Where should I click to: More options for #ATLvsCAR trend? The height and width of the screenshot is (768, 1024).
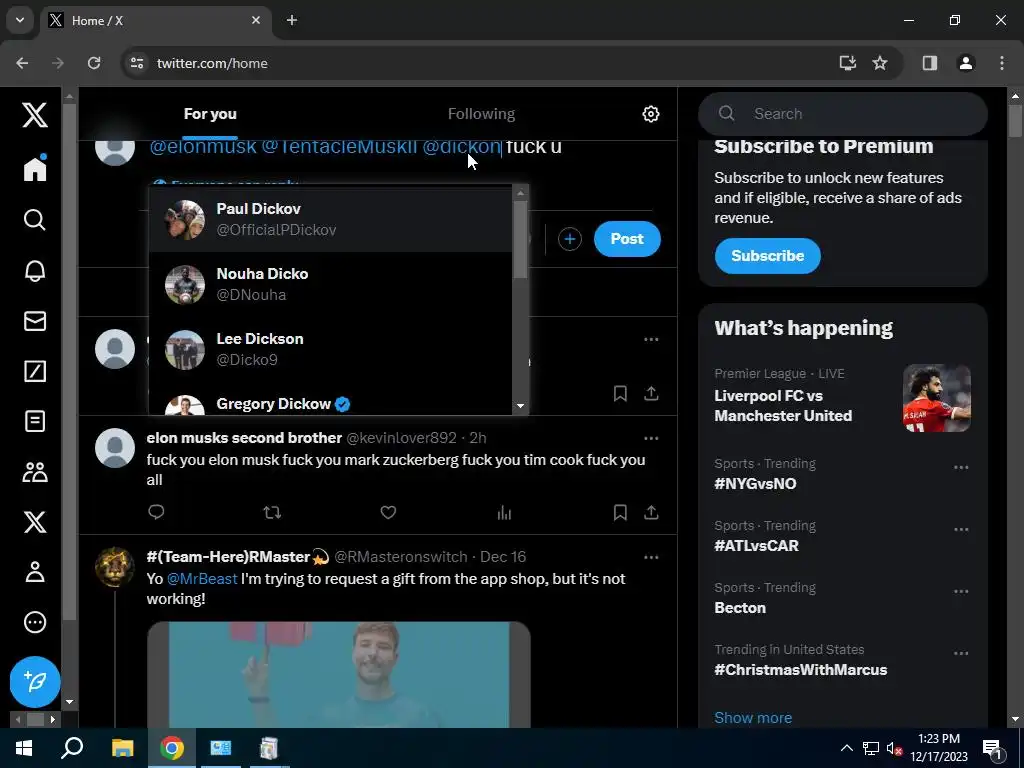pyautogui.click(x=961, y=530)
